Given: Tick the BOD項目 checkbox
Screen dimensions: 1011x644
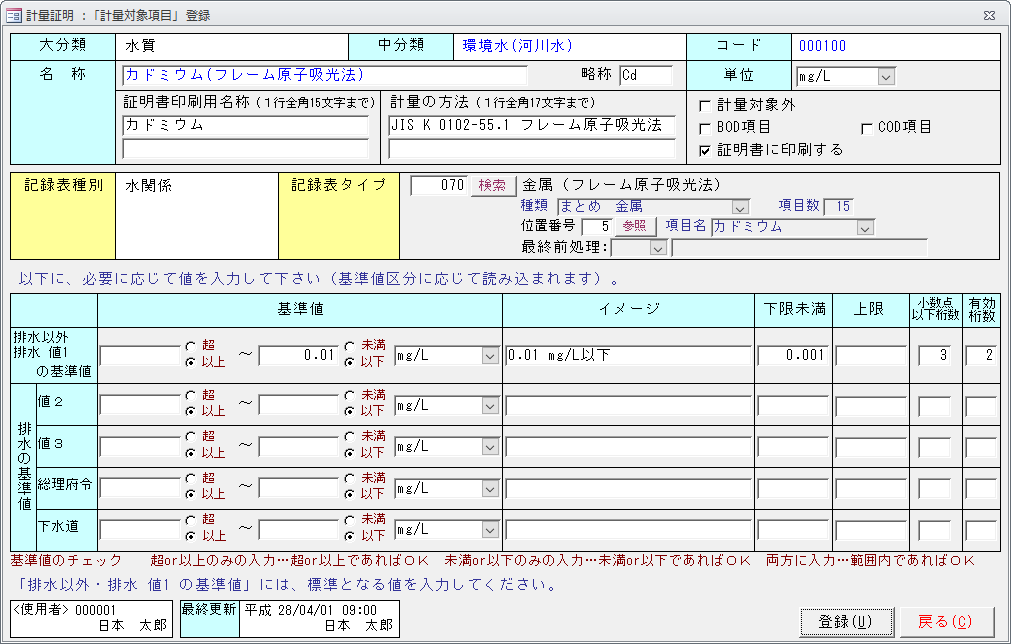Looking at the screenshot, I should tap(705, 128).
